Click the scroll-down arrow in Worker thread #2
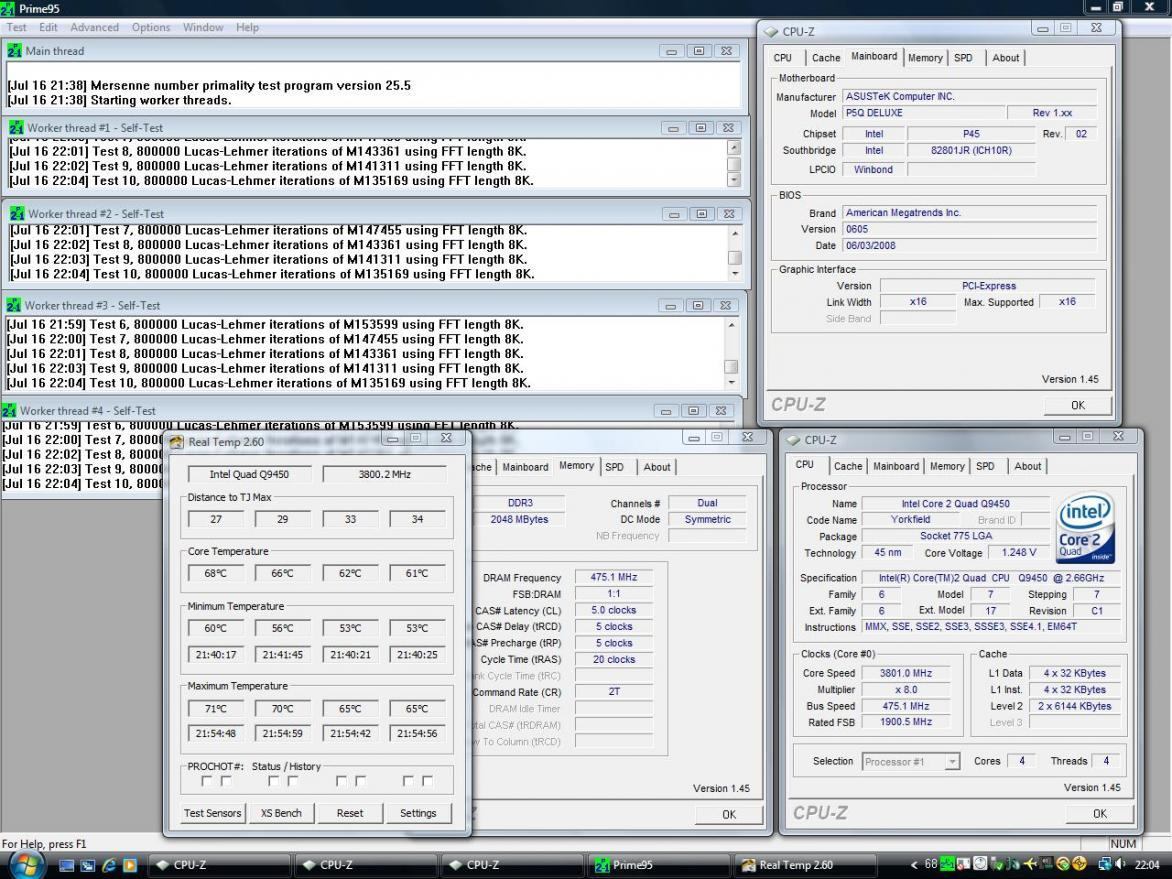Image resolution: width=1172 pixels, height=879 pixels. (735, 274)
